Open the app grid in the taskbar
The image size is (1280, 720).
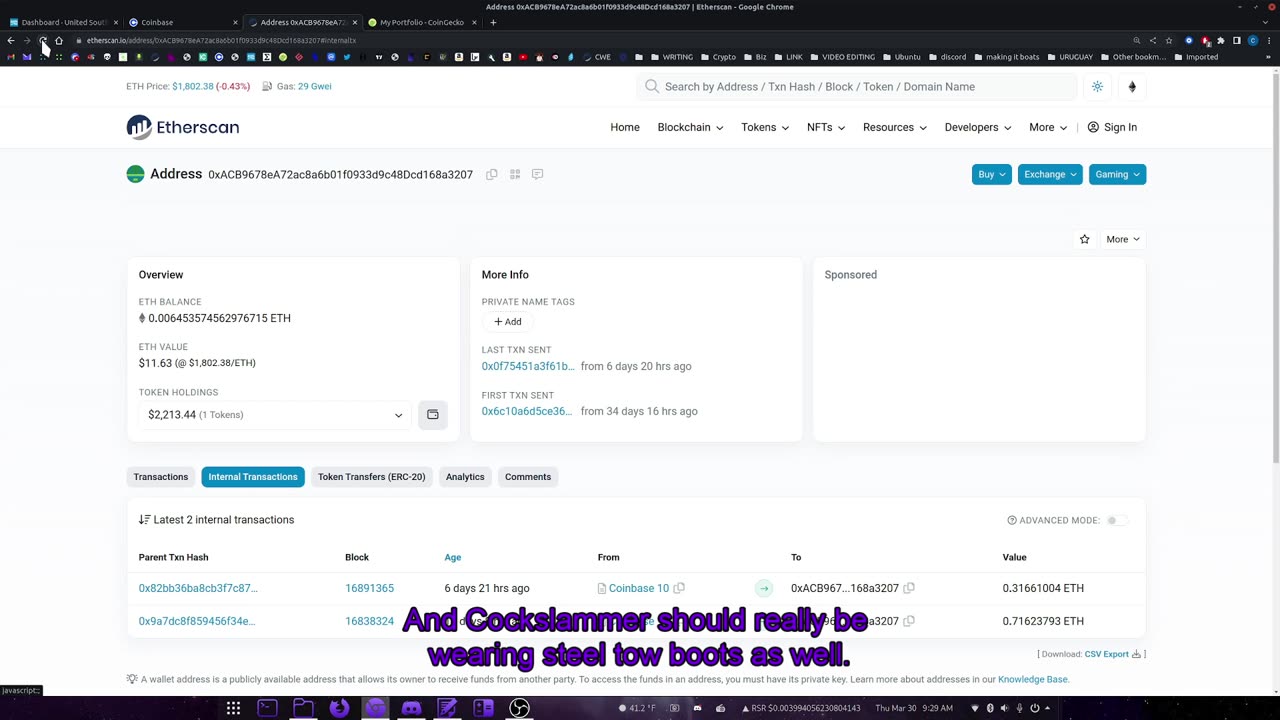[x=233, y=708]
